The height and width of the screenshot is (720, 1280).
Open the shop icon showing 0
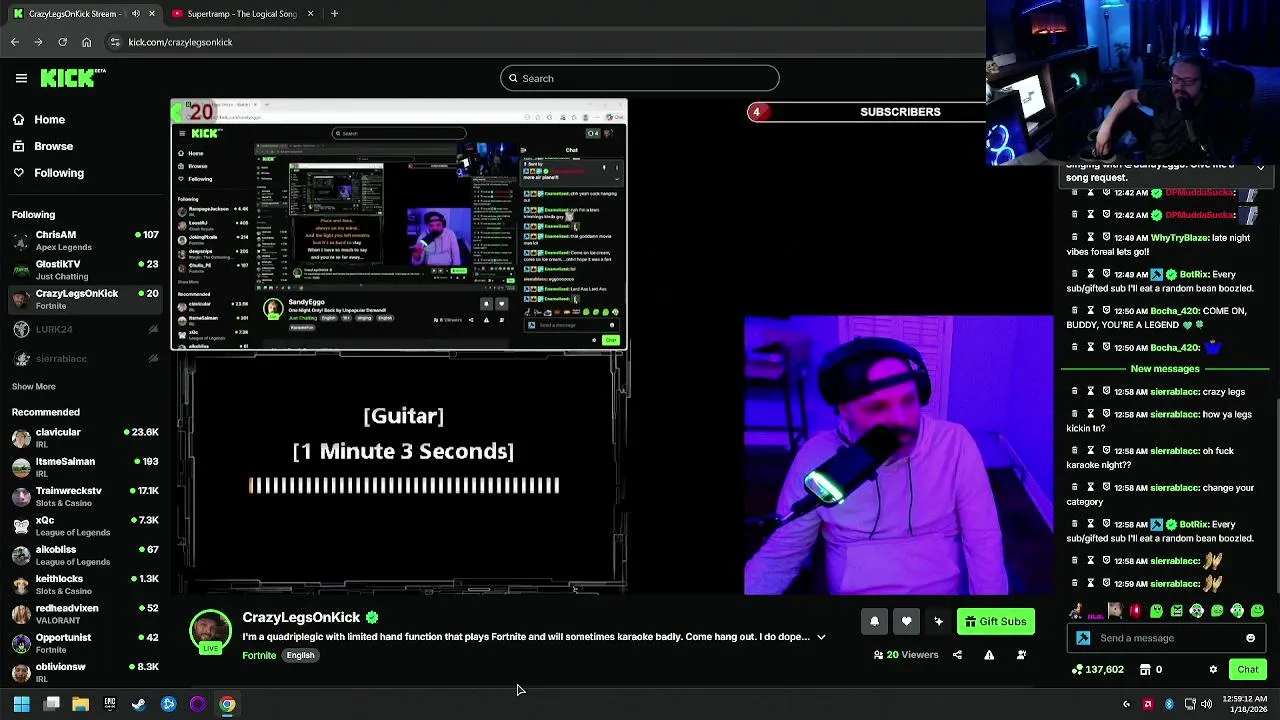pos(1151,670)
